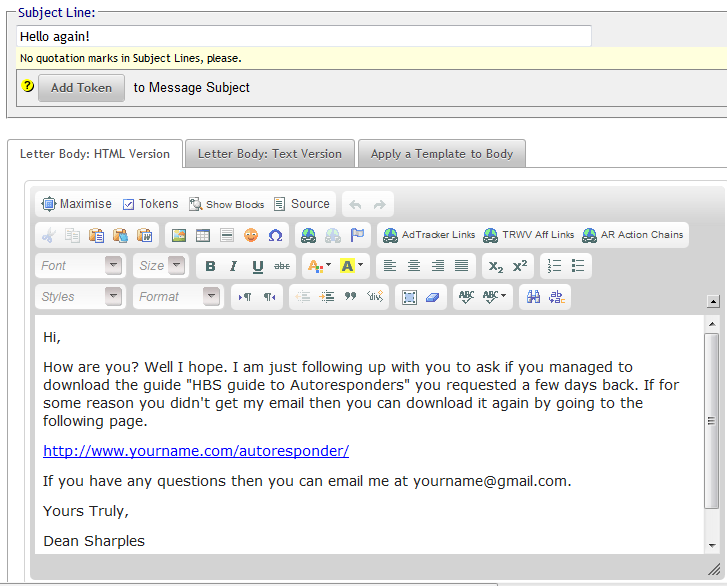Toggle Show Blocks in editor
The height and width of the screenshot is (586, 727).
coord(227,204)
